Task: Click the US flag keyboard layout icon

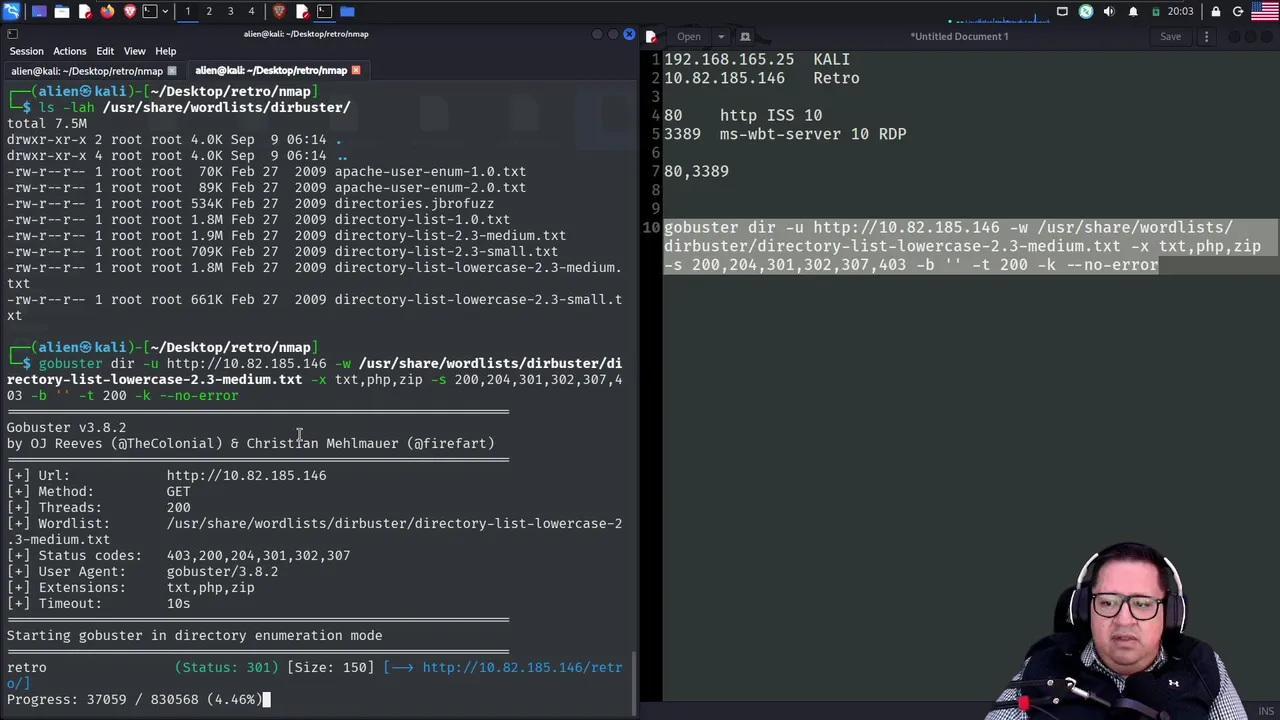Action: (x=1265, y=11)
